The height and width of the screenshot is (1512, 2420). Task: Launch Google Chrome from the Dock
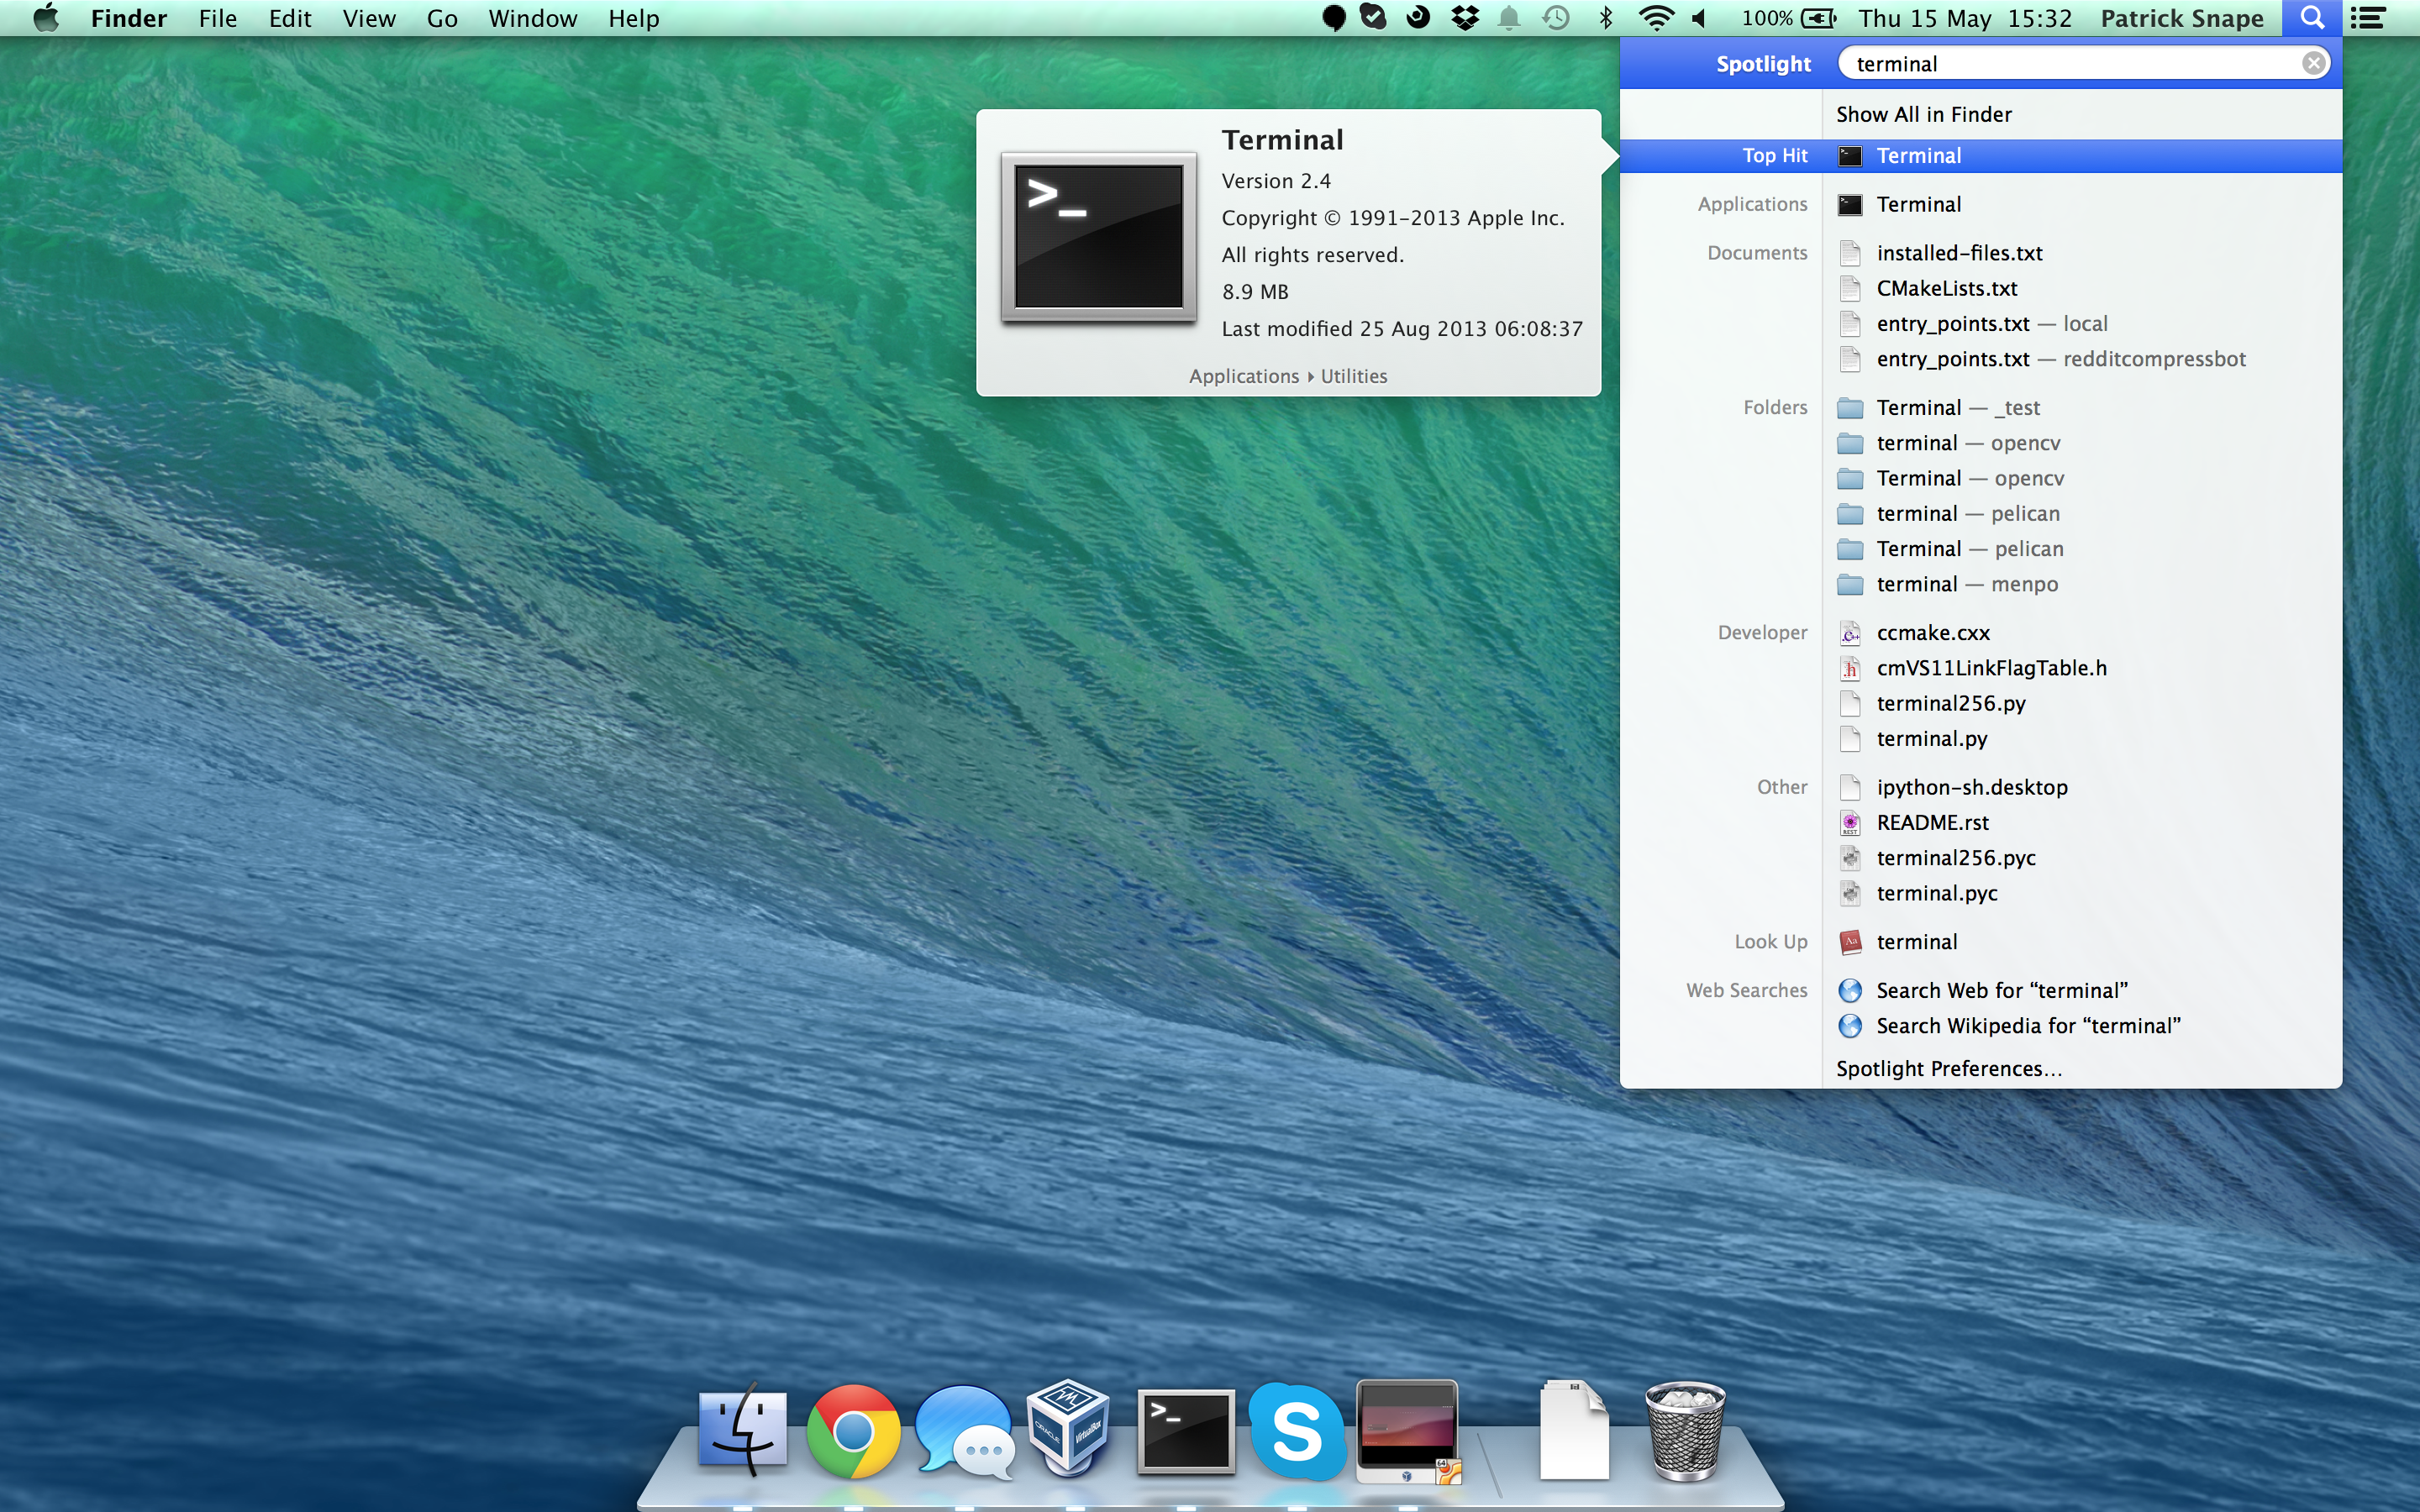853,1431
